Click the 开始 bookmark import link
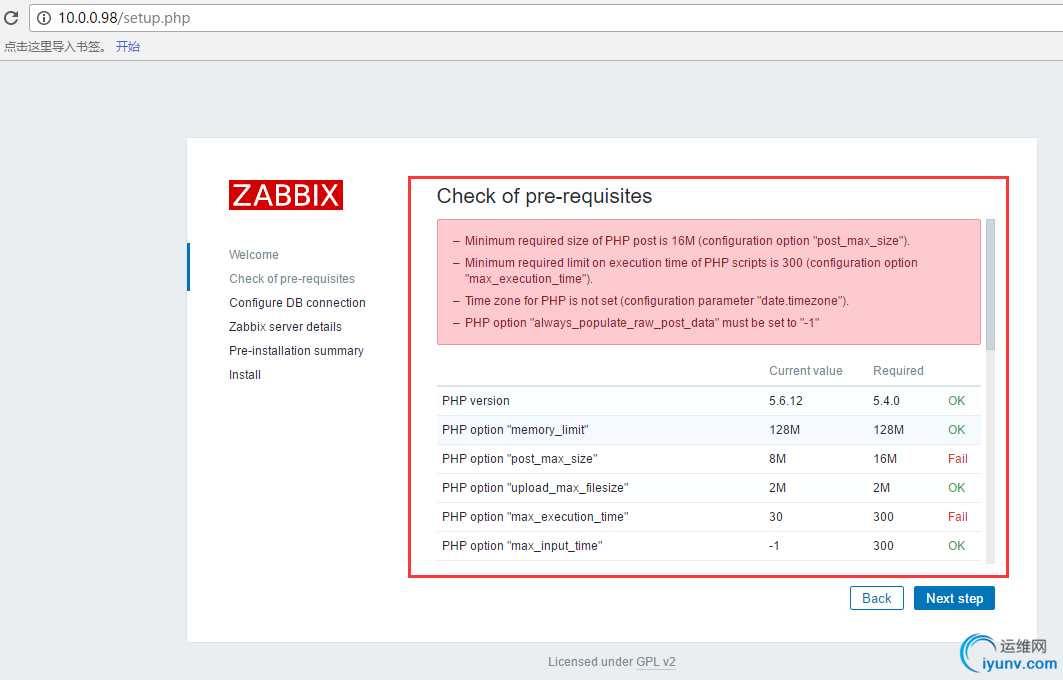This screenshot has width=1063, height=680. [128, 47]
